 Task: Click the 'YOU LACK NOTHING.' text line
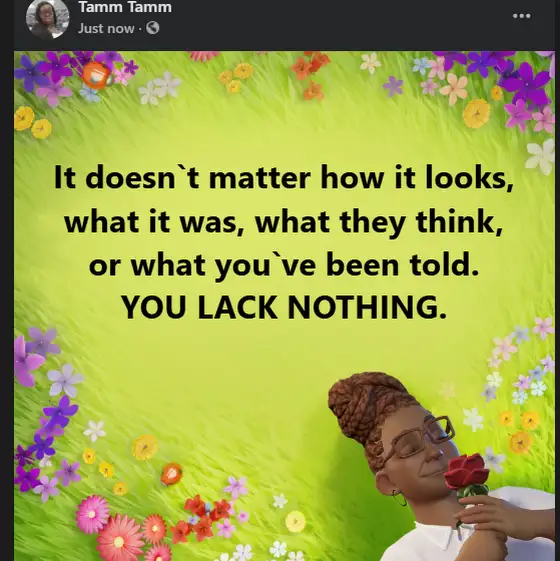point(284,308)
